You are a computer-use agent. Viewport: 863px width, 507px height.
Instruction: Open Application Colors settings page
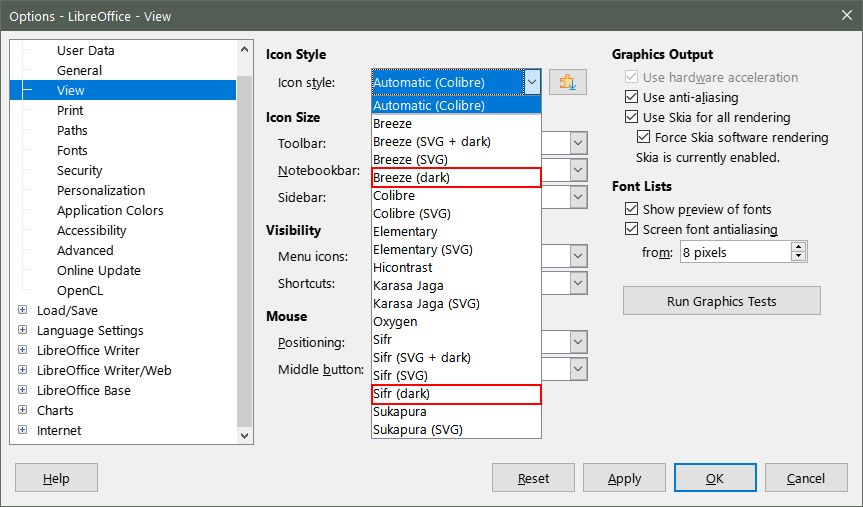click(110, 210)
